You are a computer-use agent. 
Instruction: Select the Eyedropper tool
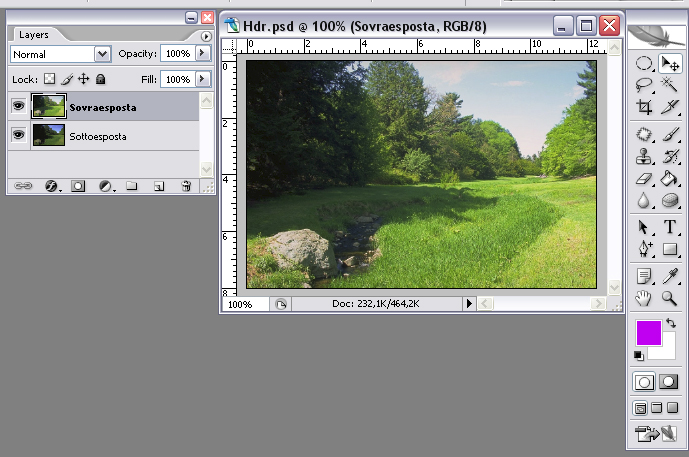click(x=670, y=276)
